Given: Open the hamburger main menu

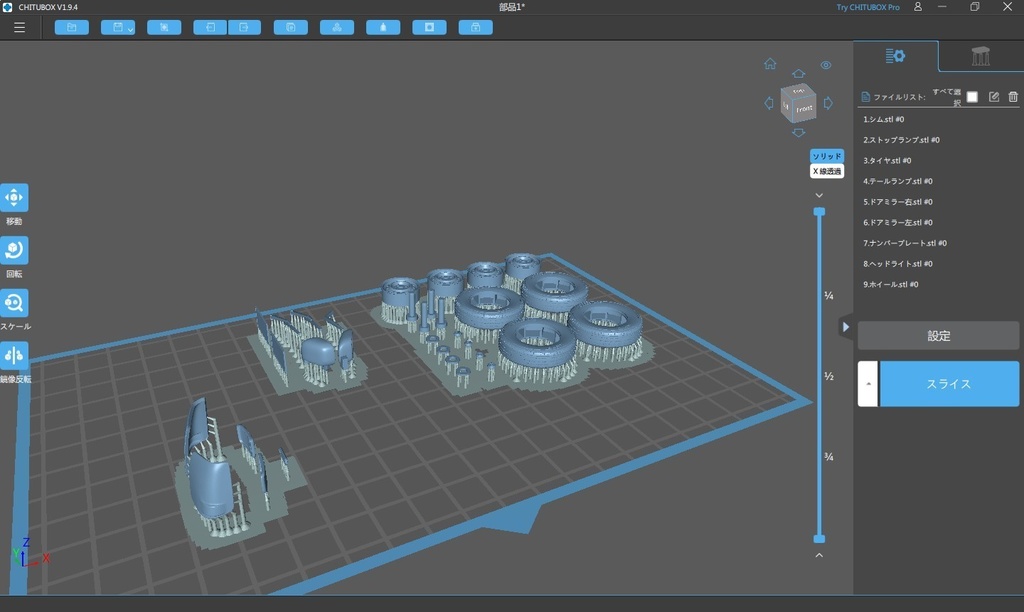Looking at the screenshot, I should tap(20, 27).
